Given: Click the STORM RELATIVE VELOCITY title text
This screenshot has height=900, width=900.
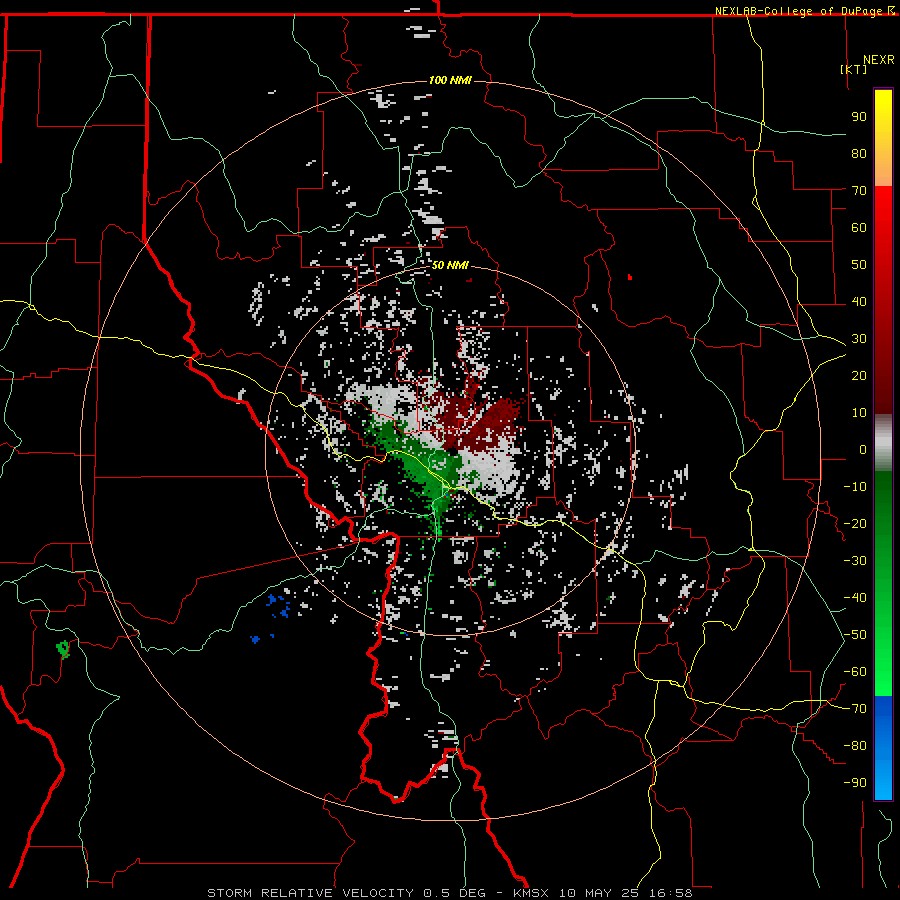Looking at the screenshot, I should tap(310, 893).
